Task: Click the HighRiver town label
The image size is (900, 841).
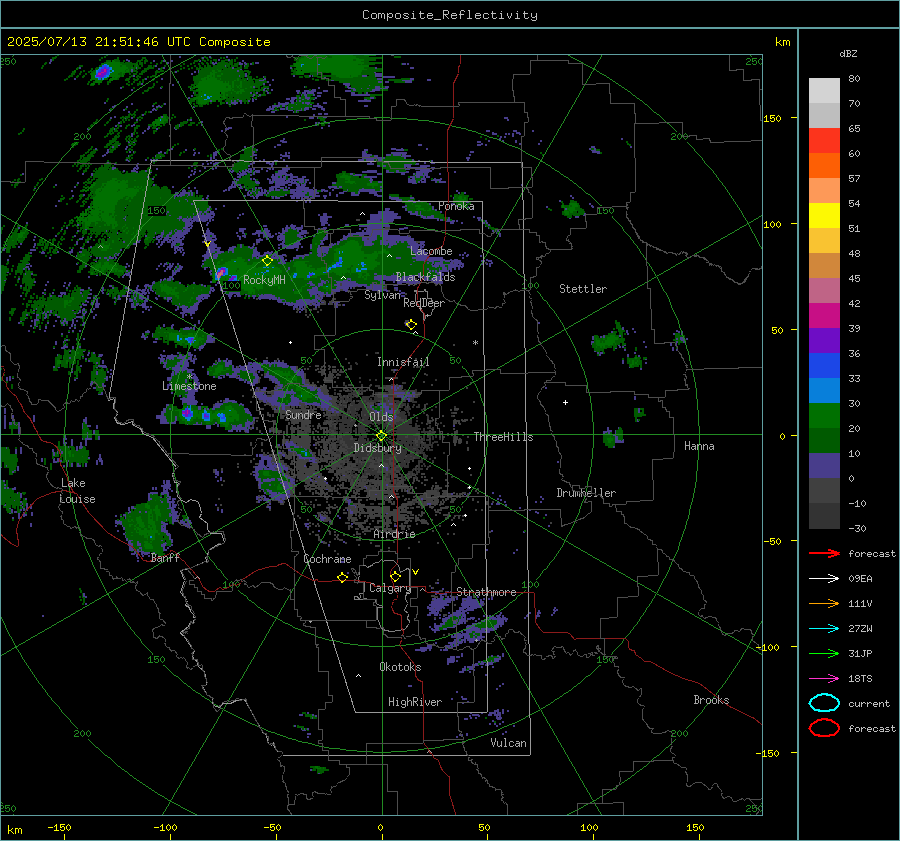Action: pos(415,702)
